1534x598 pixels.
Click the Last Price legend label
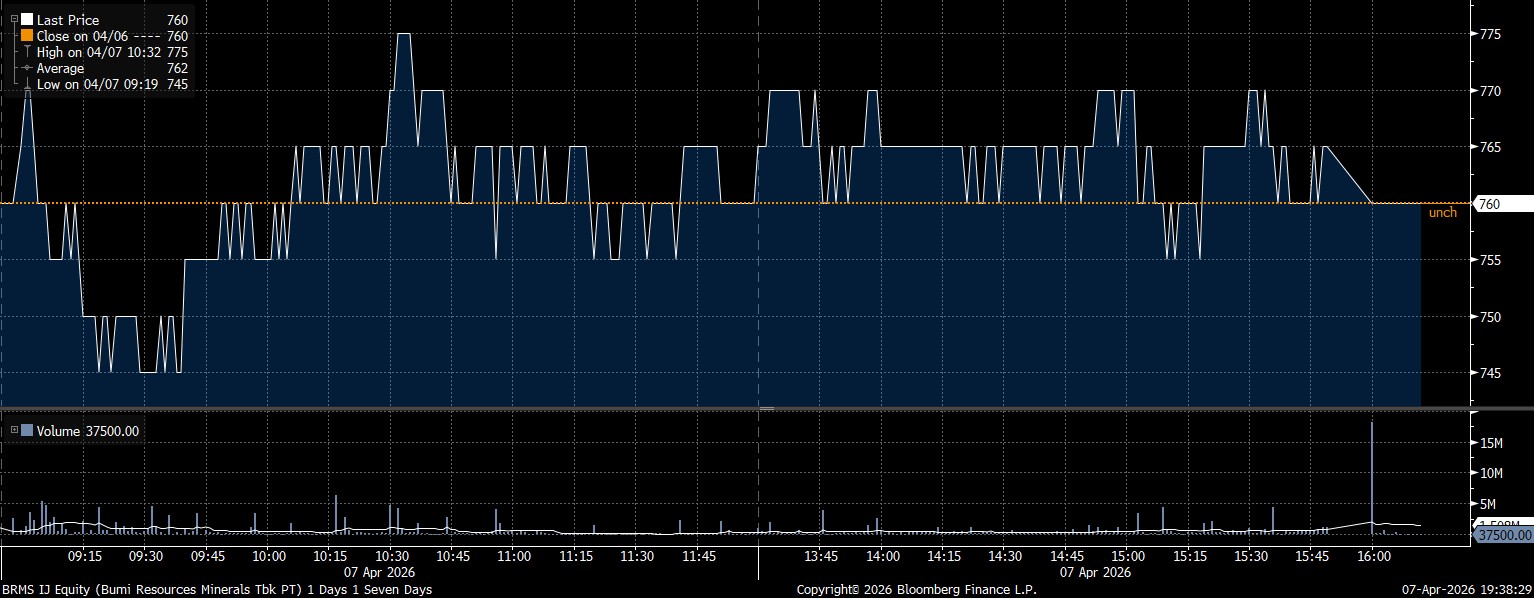68,20
